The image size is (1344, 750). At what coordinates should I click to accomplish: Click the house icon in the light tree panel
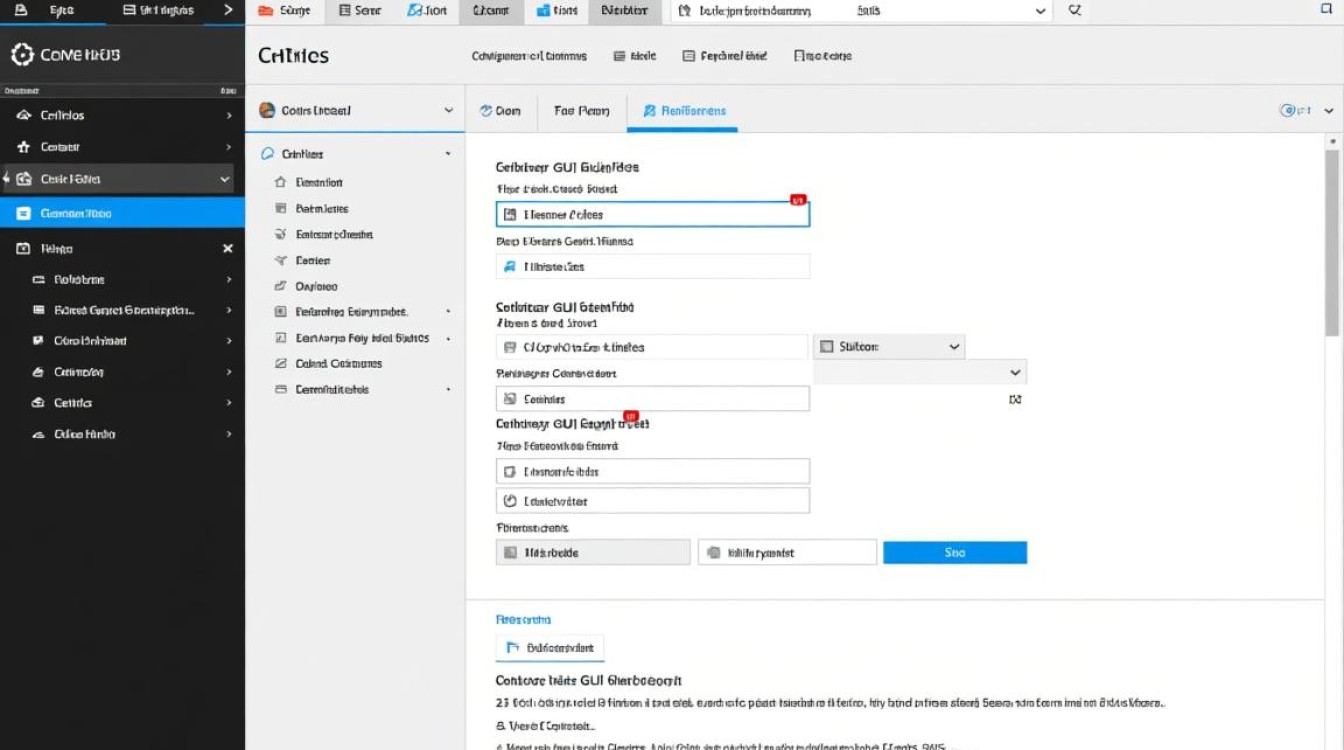coord(280,183)
